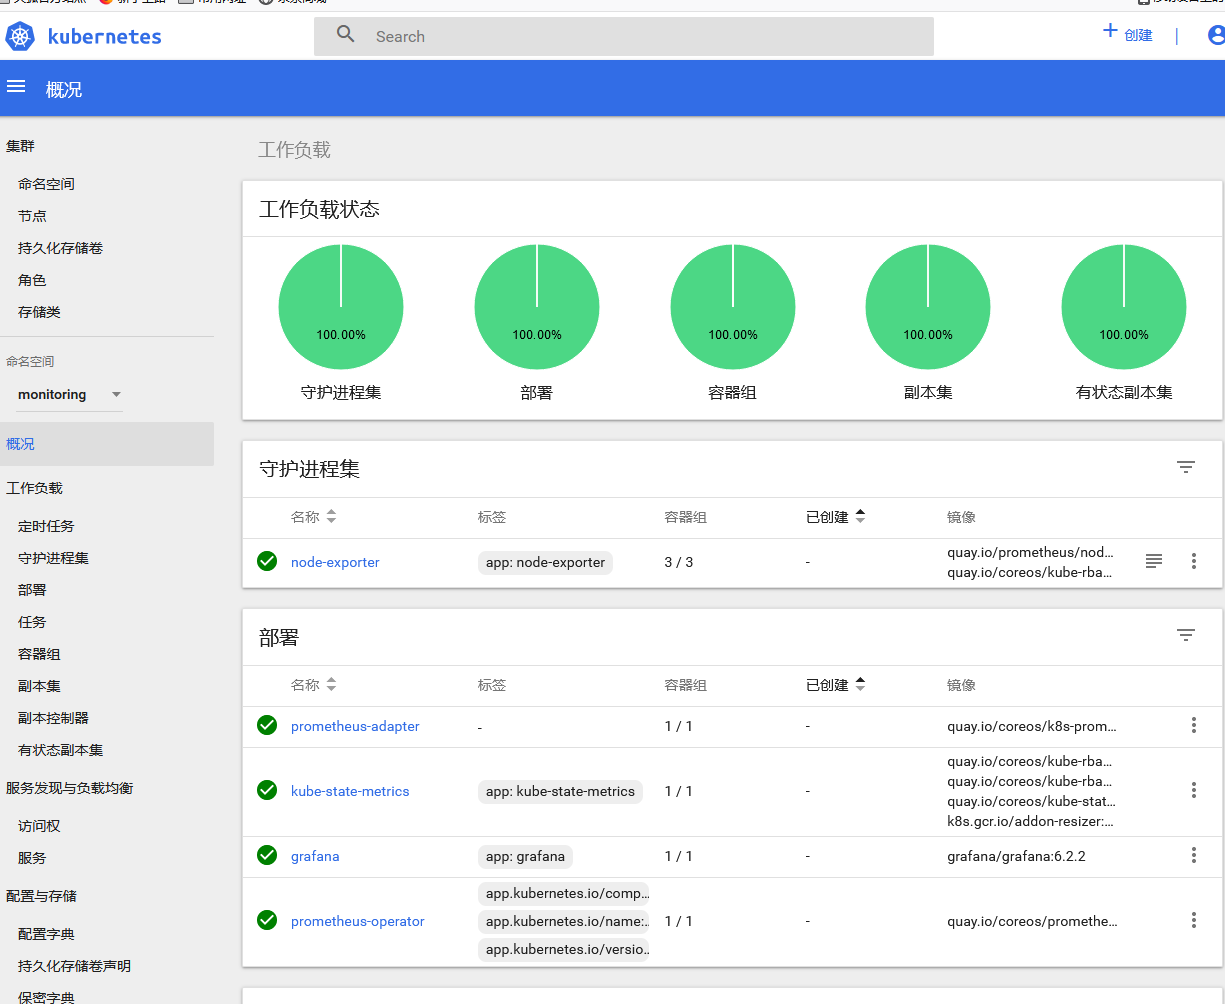
Task: Open actions menu for prometheus-adapter row
Action: [1194, 725]
